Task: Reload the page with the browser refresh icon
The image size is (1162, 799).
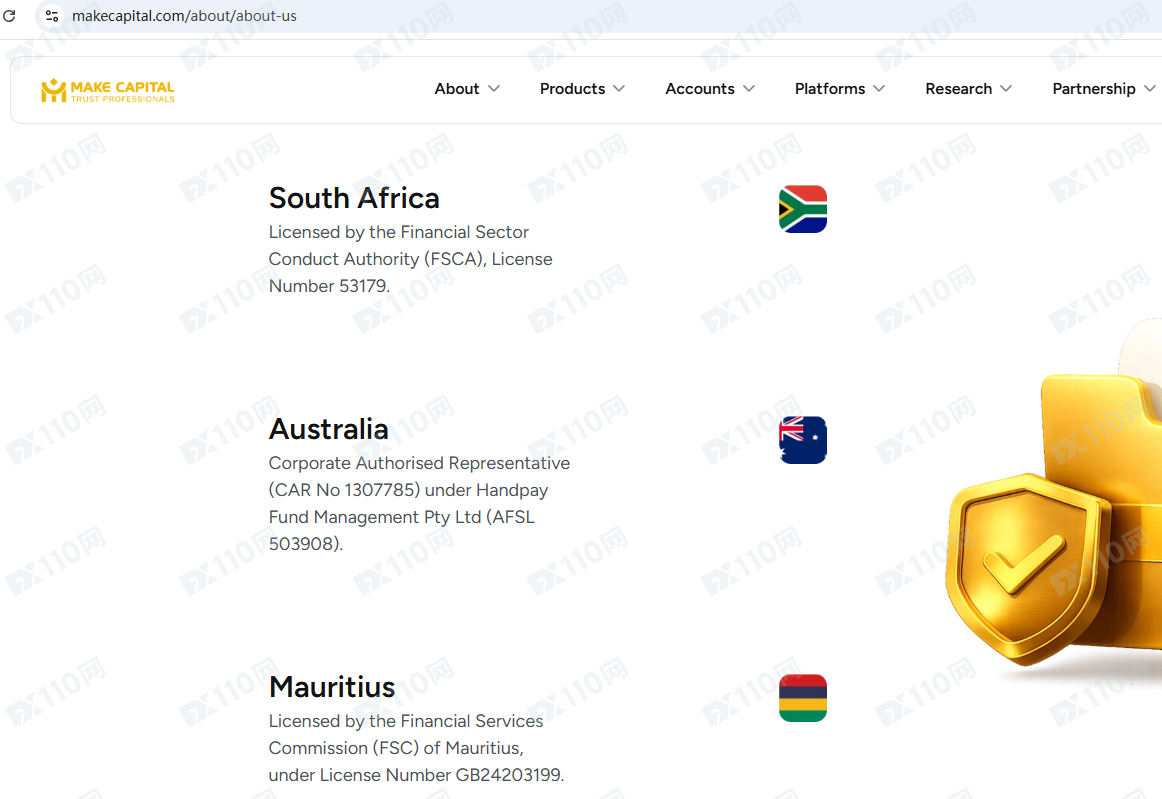Action: click(10, 16)
